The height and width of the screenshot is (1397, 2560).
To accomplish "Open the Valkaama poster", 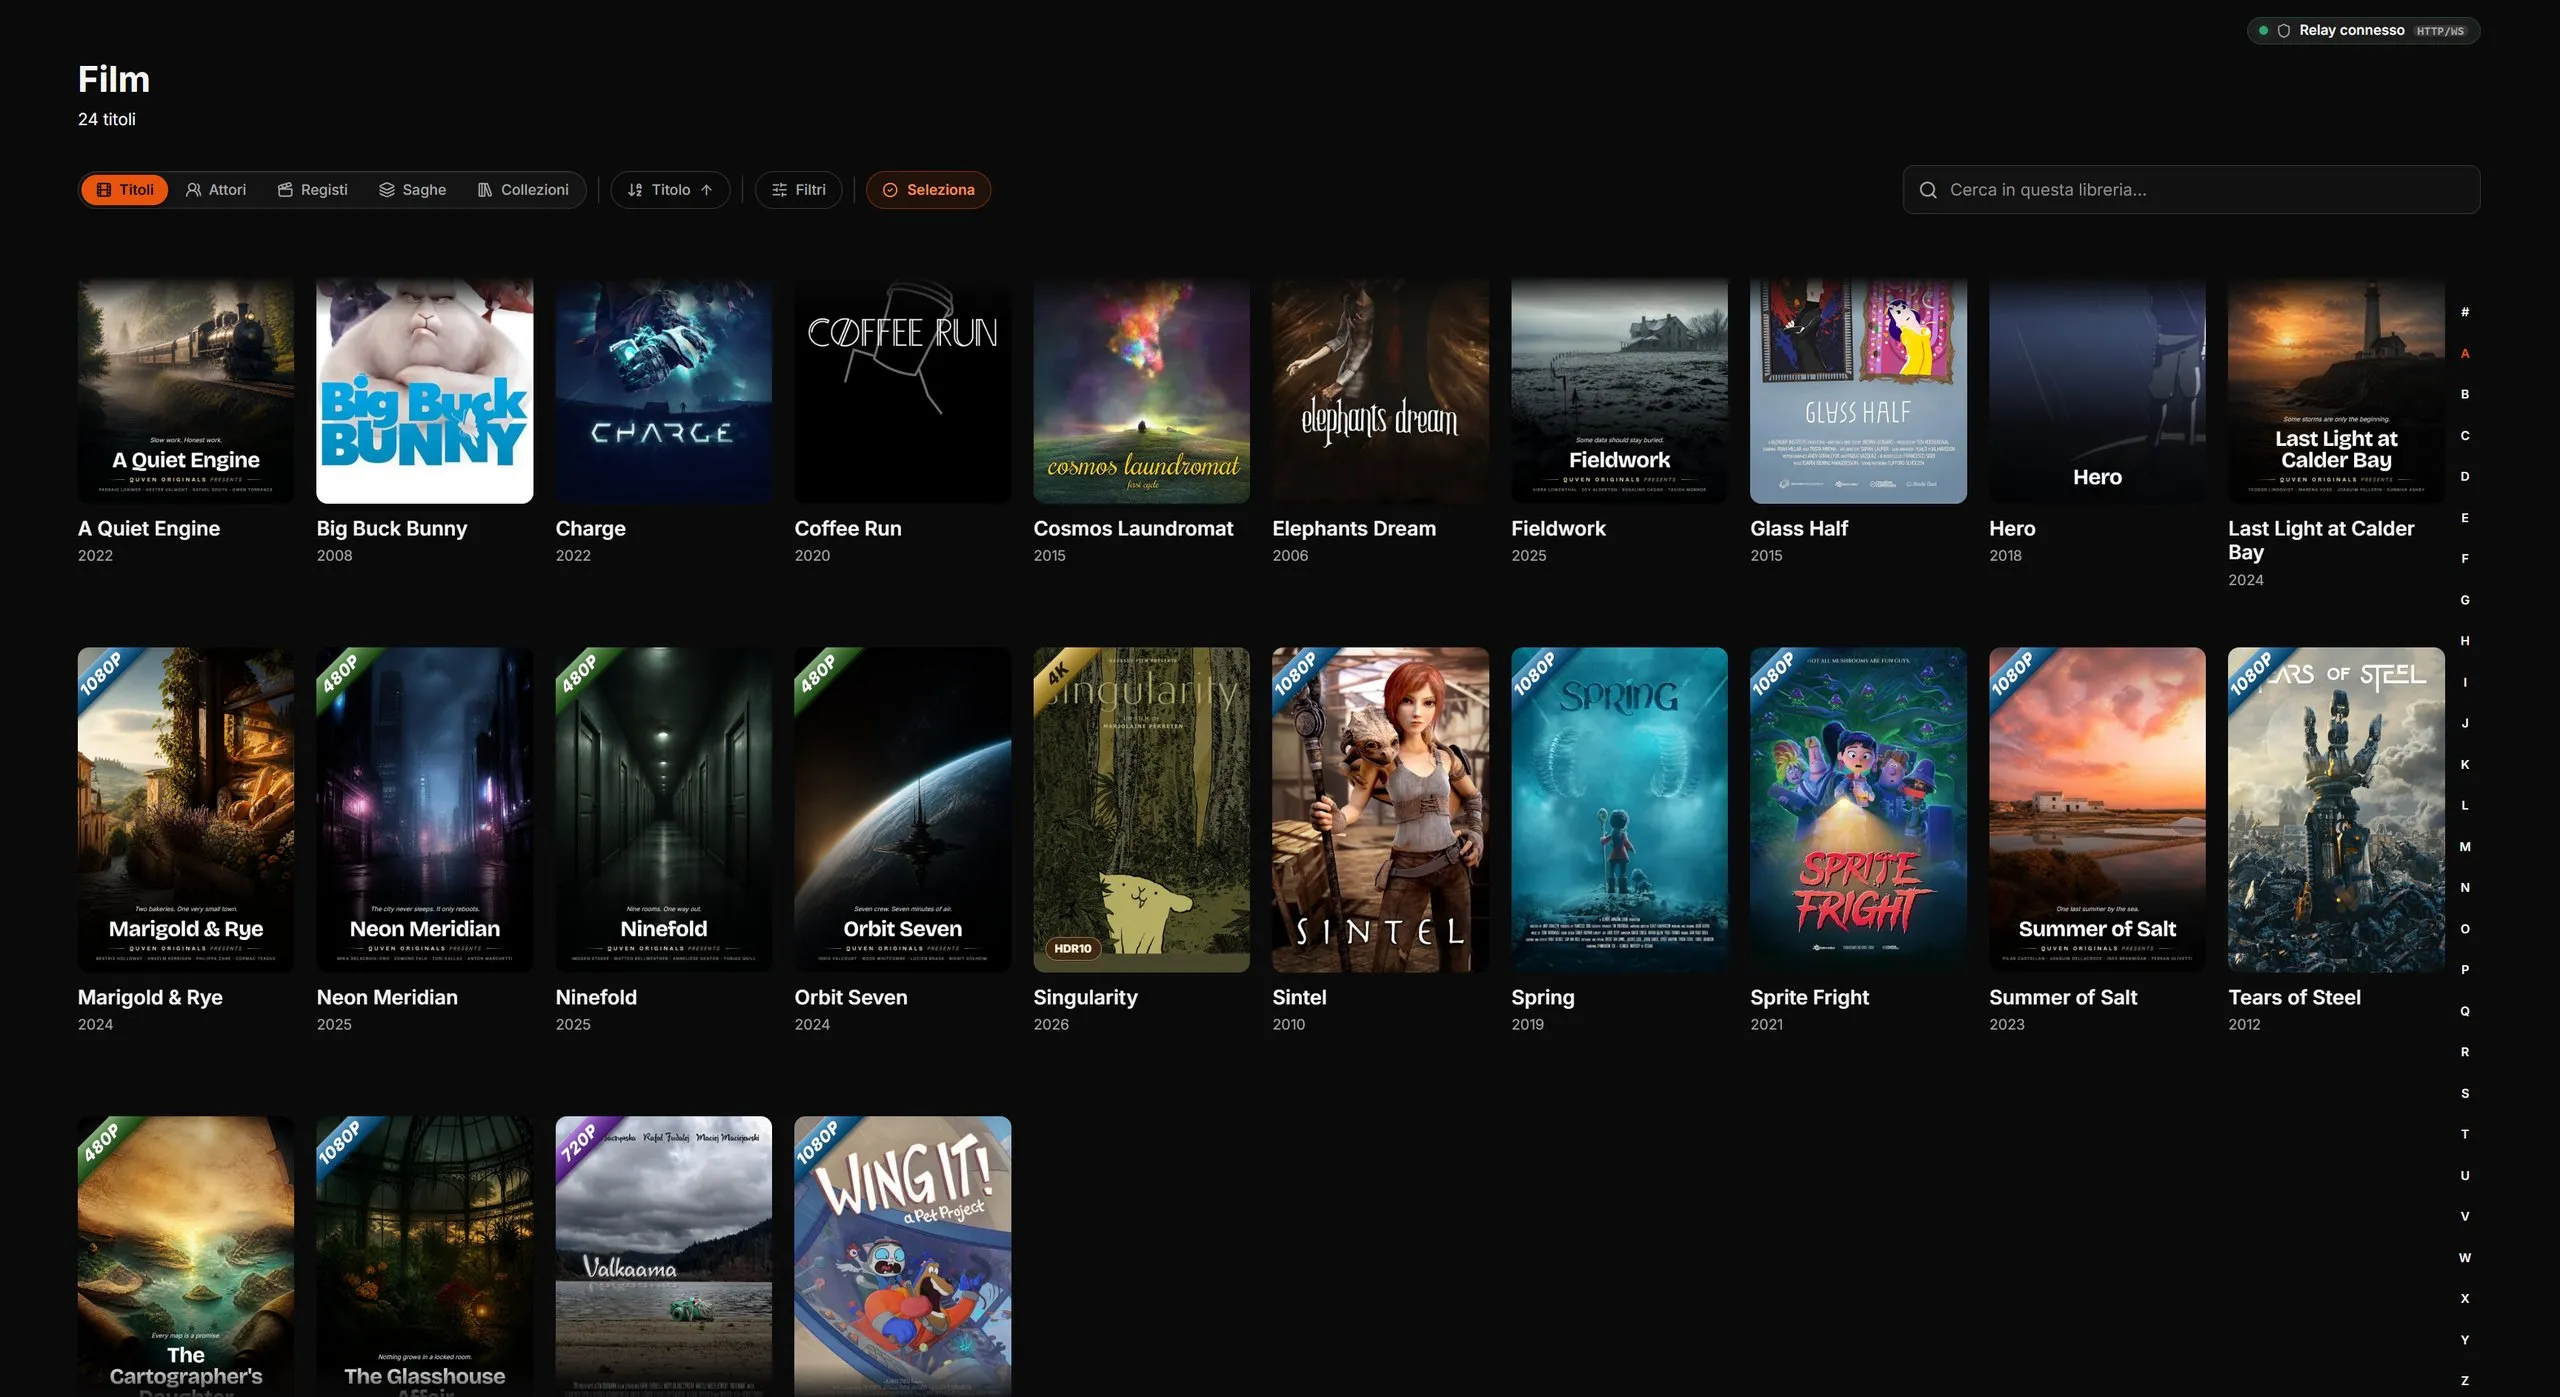I will (664, 1256).
